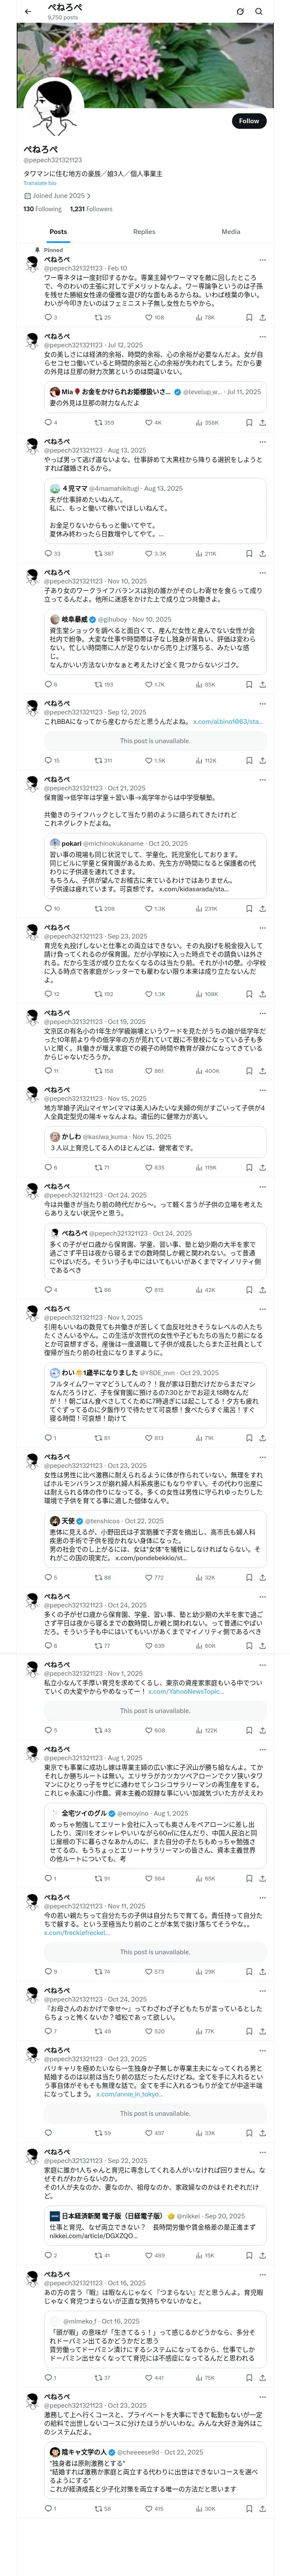Share the pinned Feb 10 post

tap(262, 317)
